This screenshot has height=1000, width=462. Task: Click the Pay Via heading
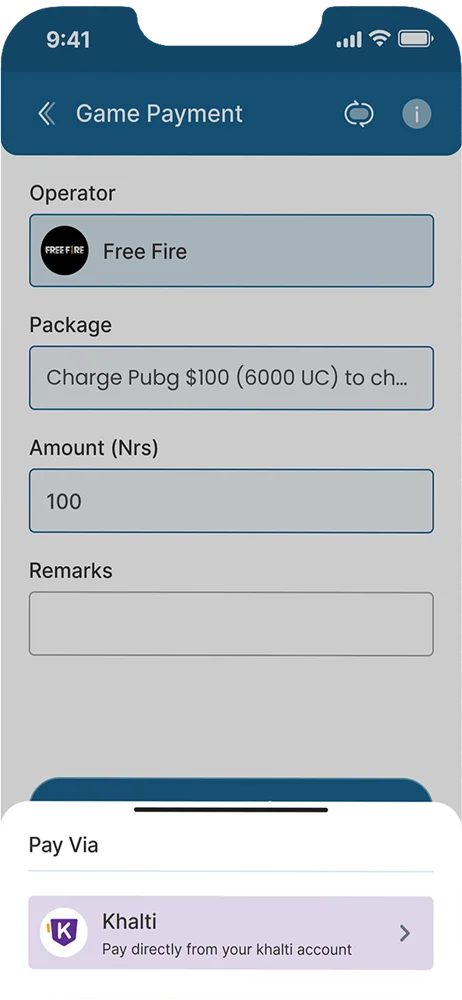pyautogui.click(x=64, y=846)
